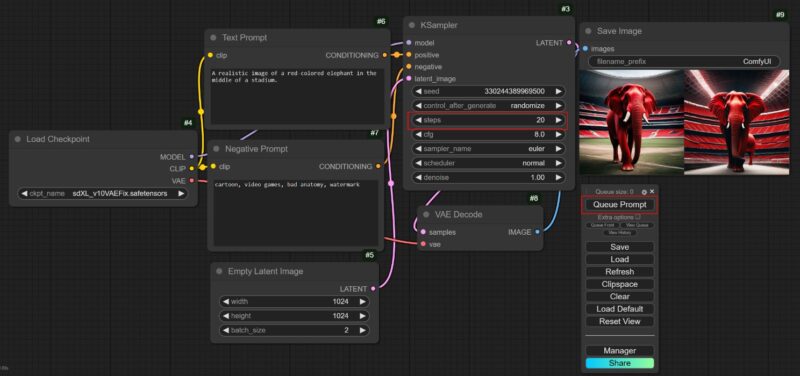Viewport: 800px width, 376px height.
Task: Click the LATENT output socket on Empty Latent Image
Action: tap(373, 289)
